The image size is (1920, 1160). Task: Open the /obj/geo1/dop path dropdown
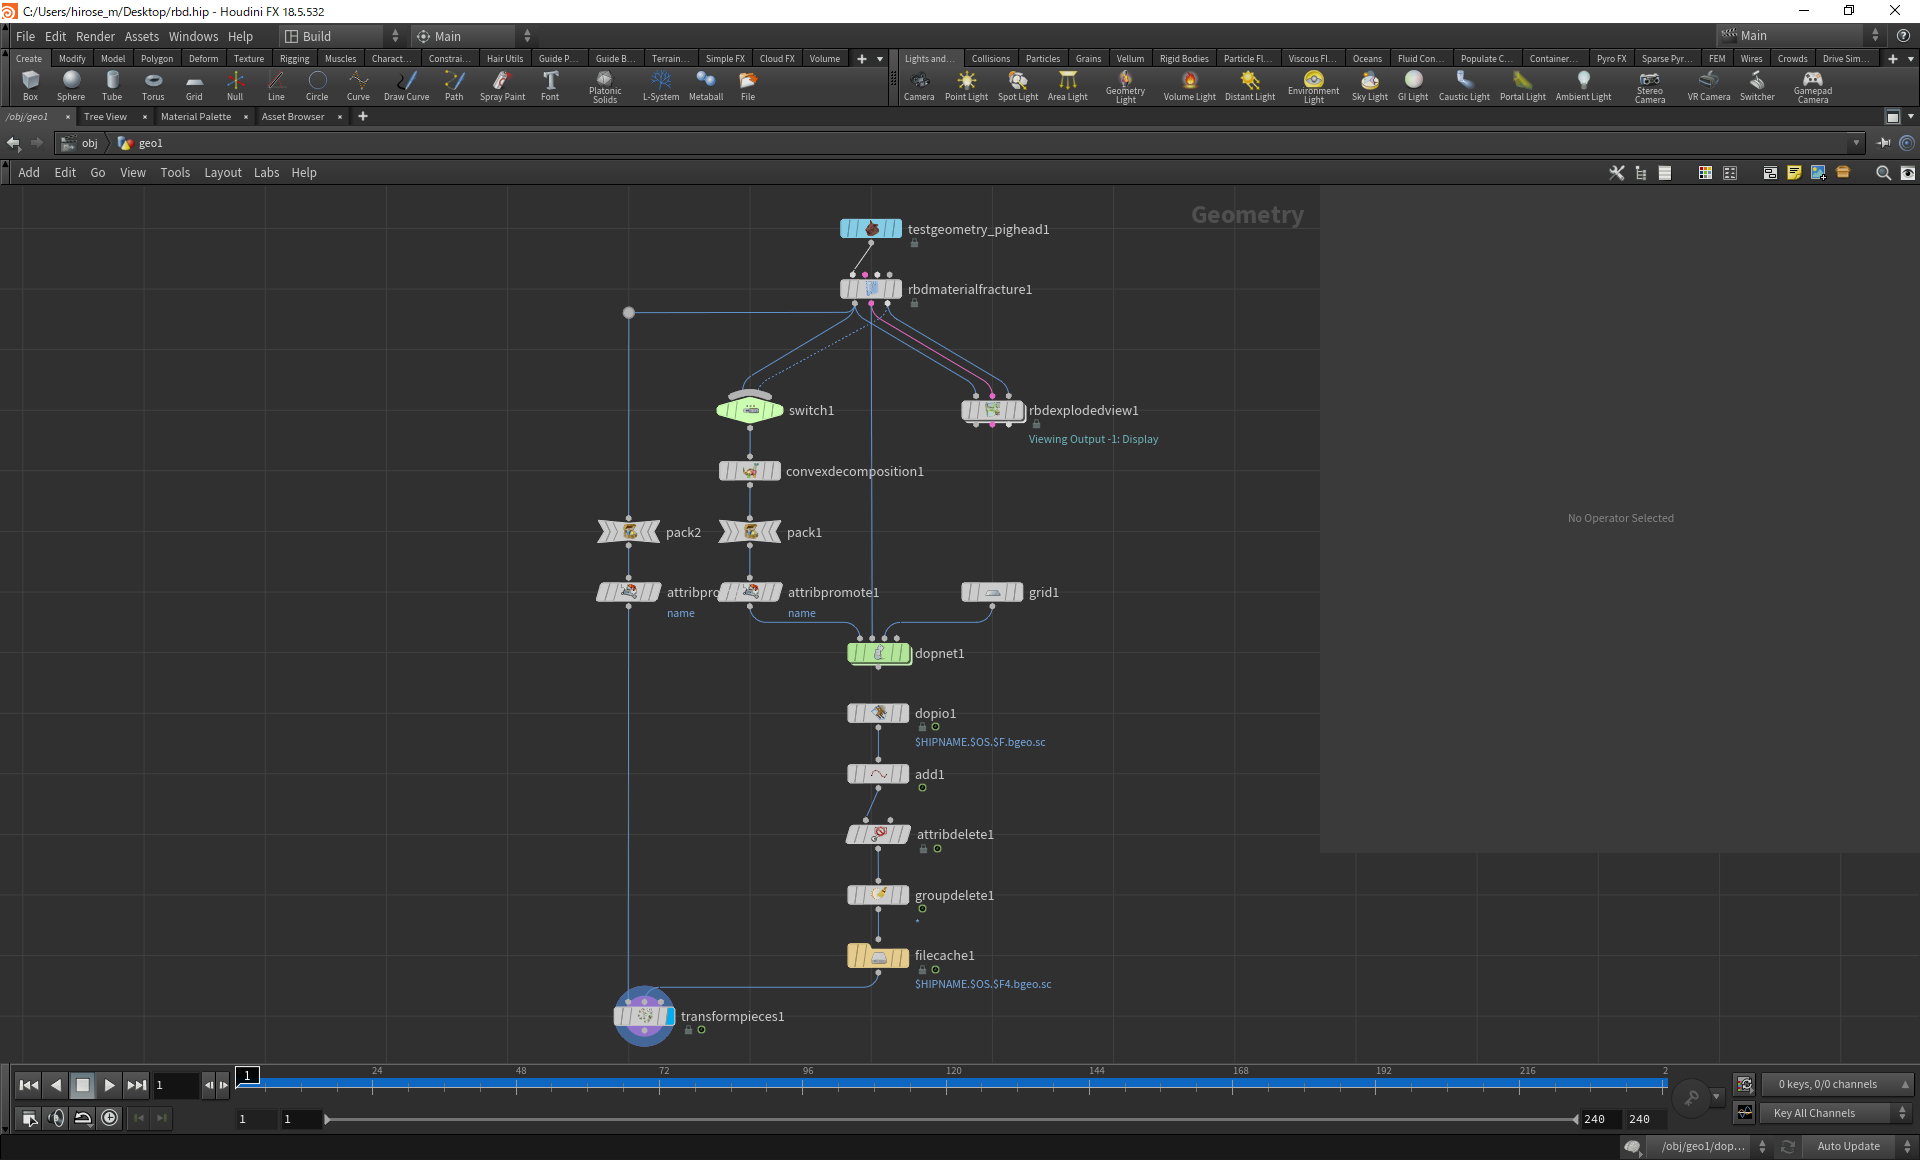(1710, 1146)
